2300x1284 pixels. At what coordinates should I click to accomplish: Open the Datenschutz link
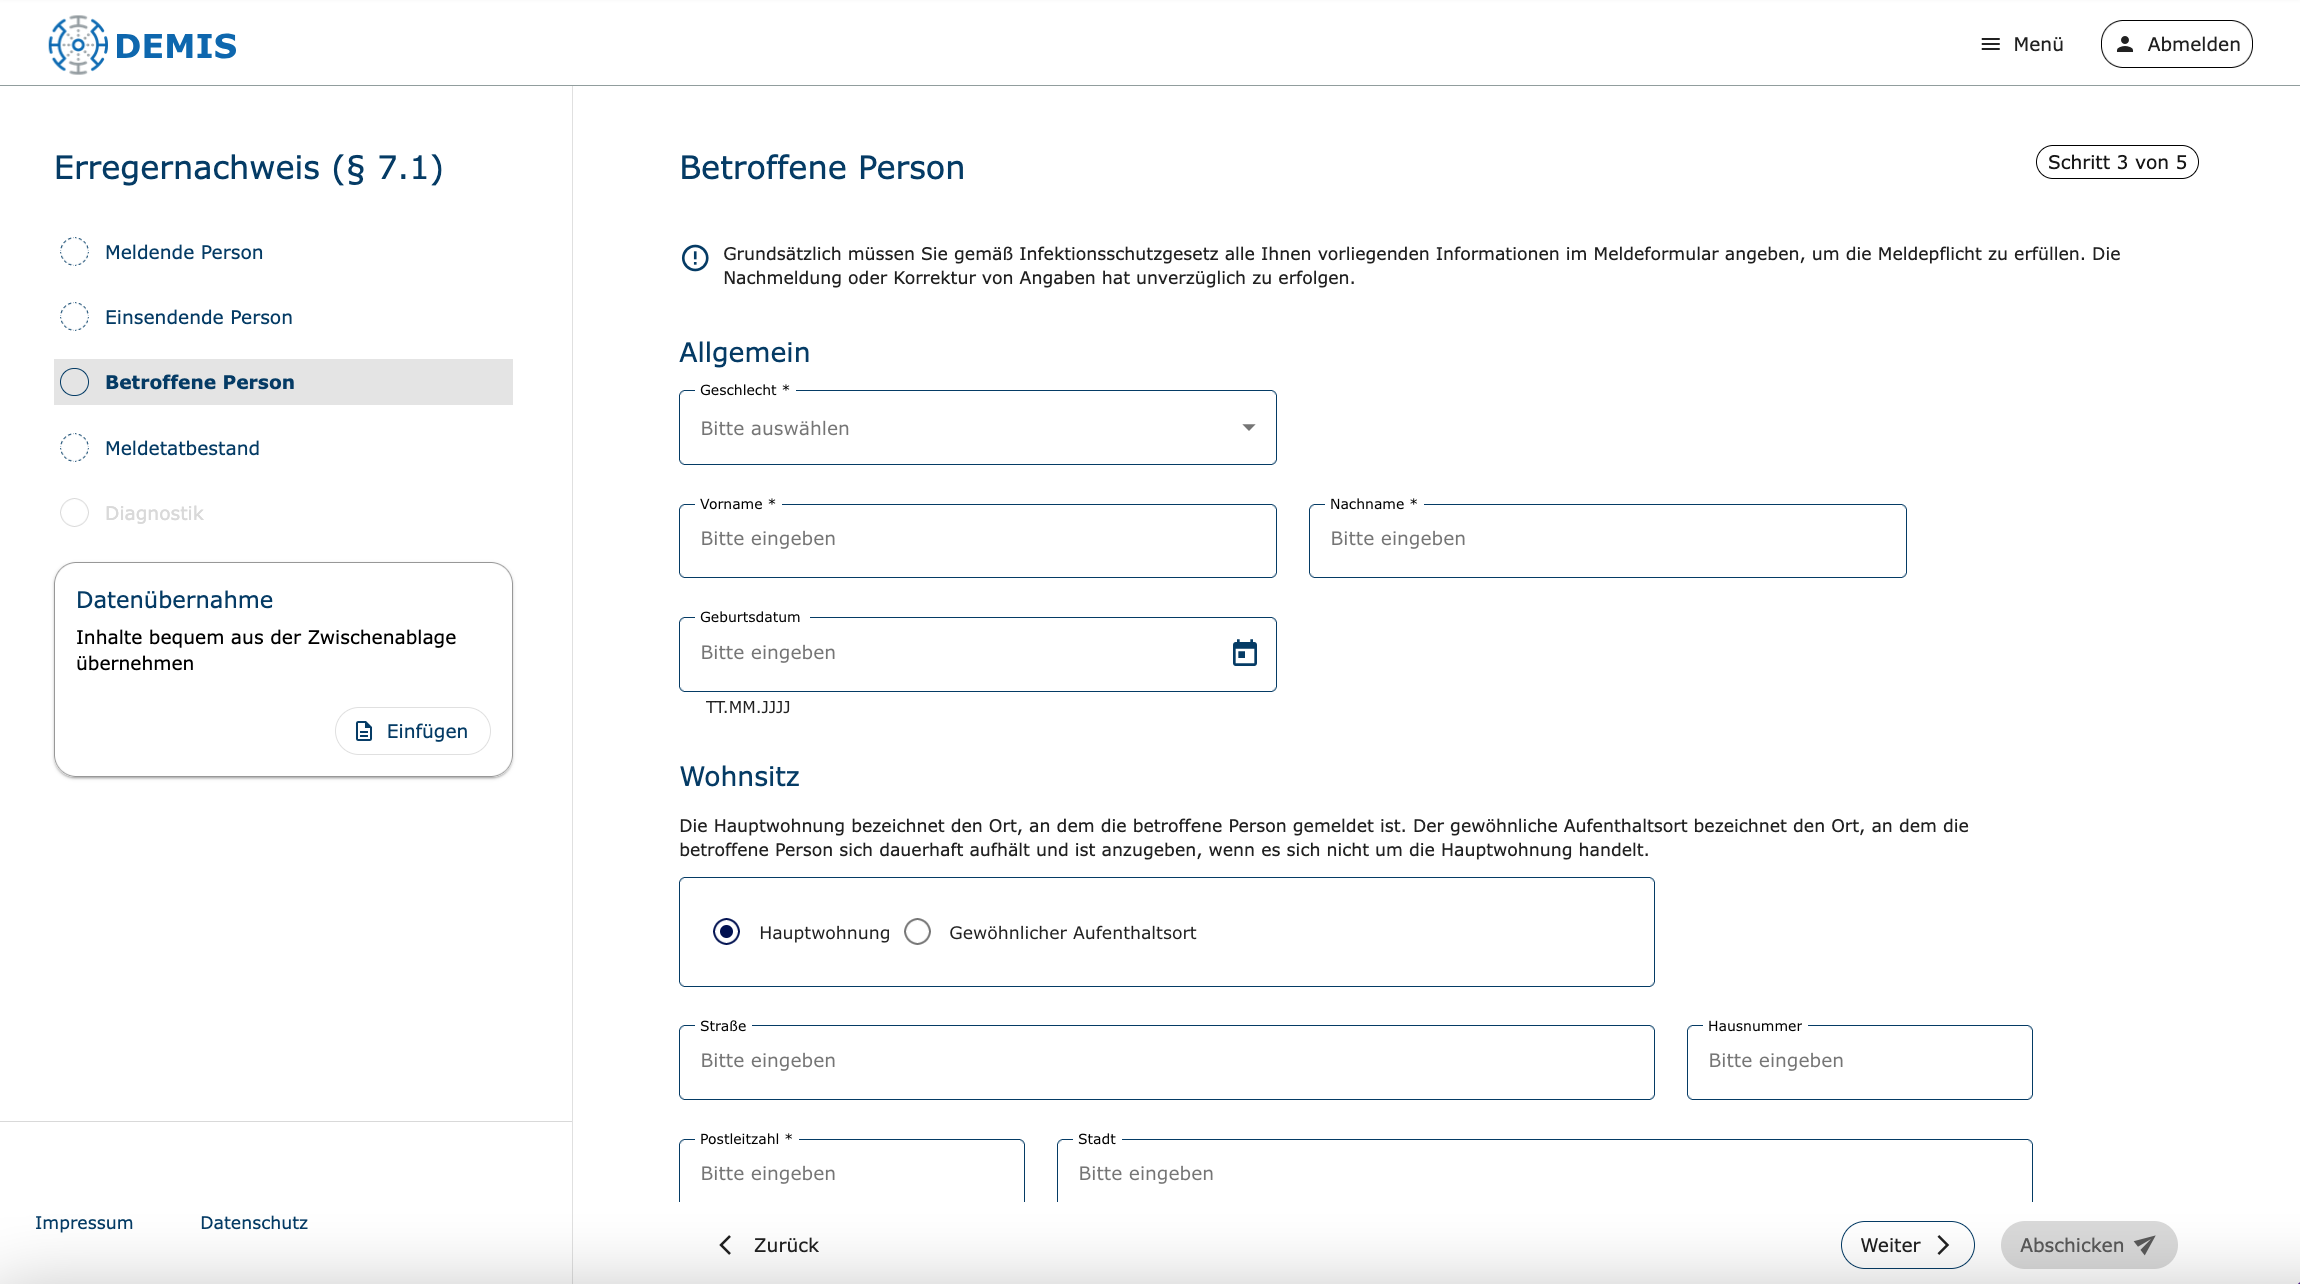254,1222
